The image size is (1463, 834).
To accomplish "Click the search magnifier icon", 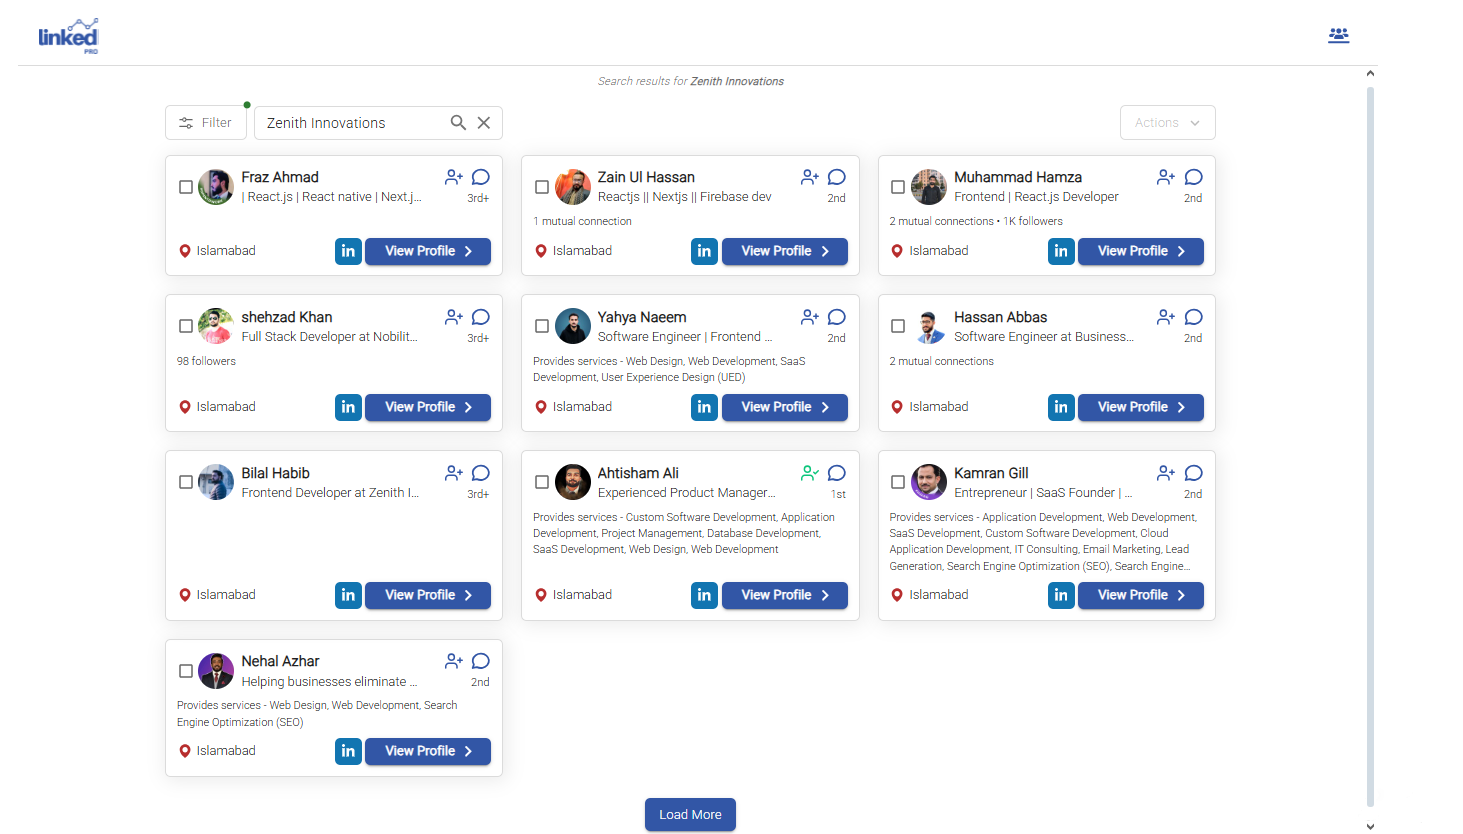I will click(x=458, y=123).
